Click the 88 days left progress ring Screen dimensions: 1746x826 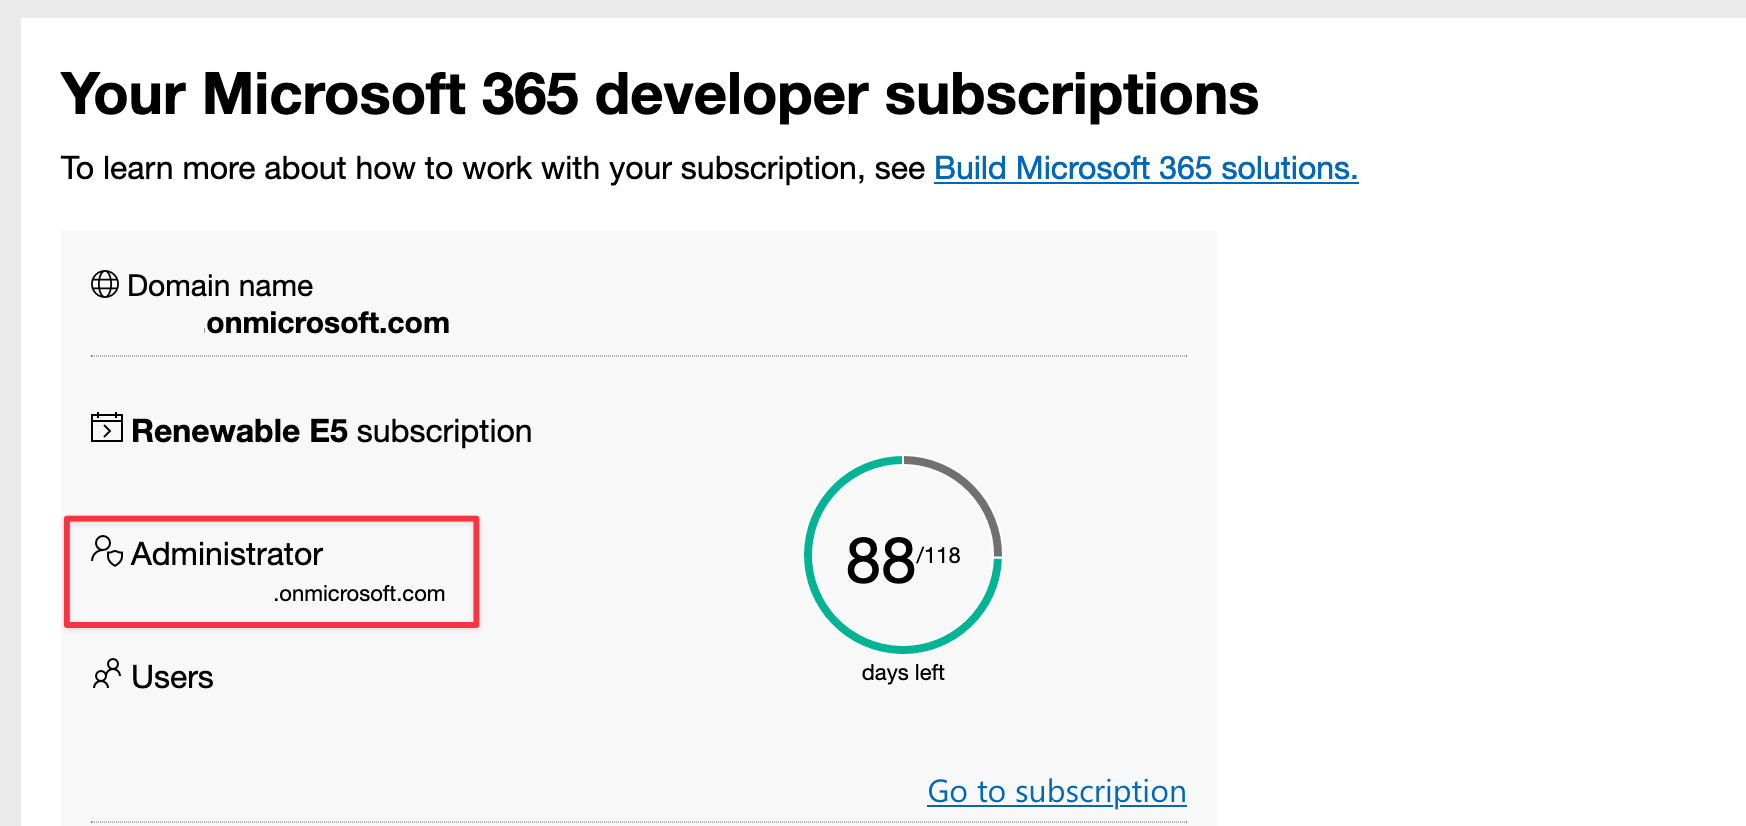pos(903,555)
